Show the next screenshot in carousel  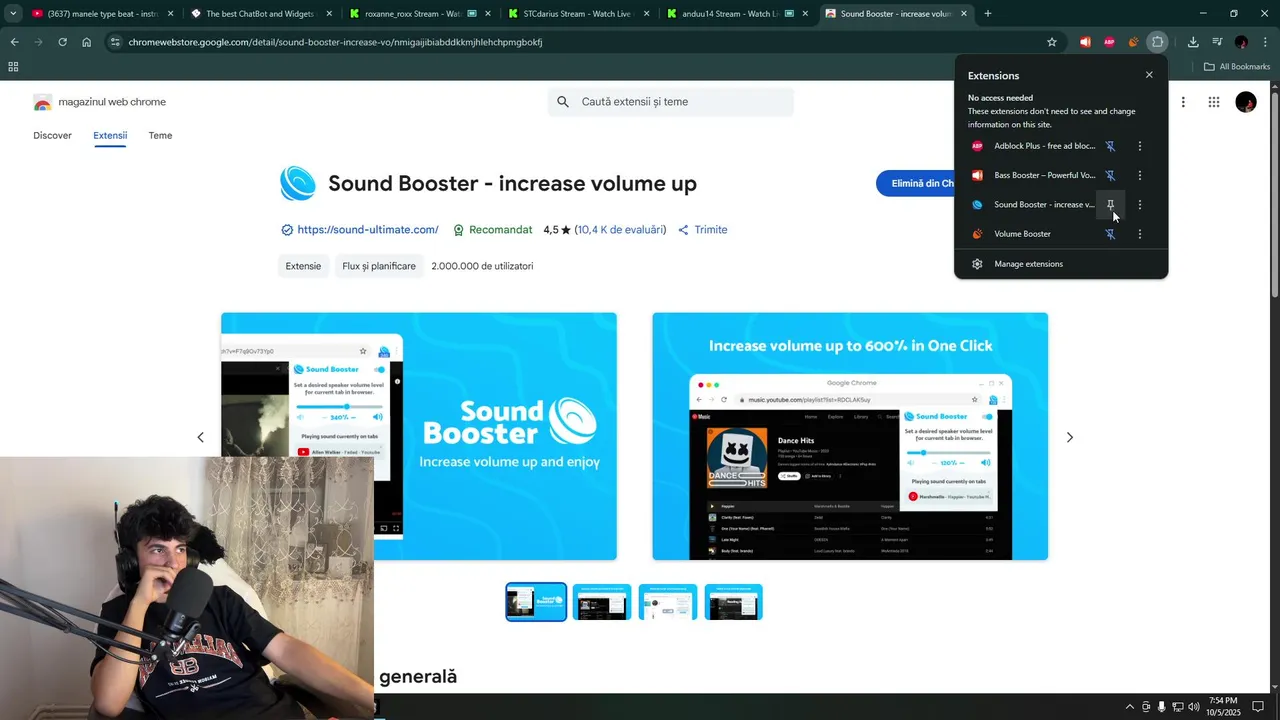(x=1070, y=437)
